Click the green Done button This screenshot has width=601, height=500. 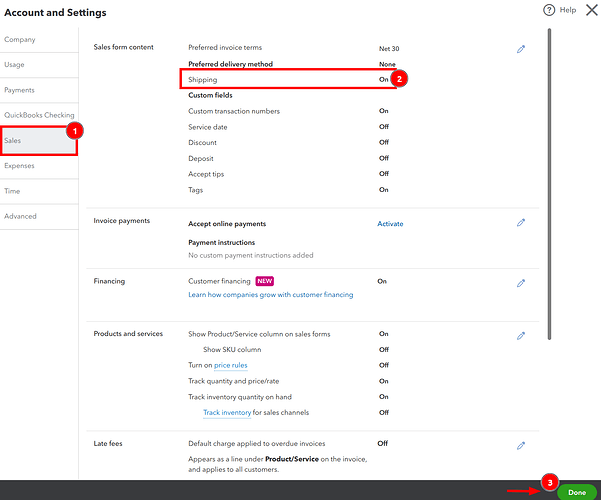(576, 492)
